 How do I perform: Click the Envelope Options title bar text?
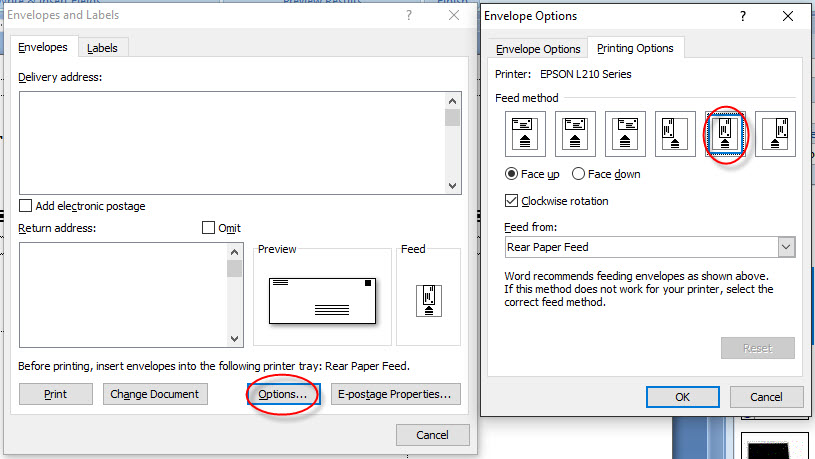pyautogui.click(x=530, y=16)
